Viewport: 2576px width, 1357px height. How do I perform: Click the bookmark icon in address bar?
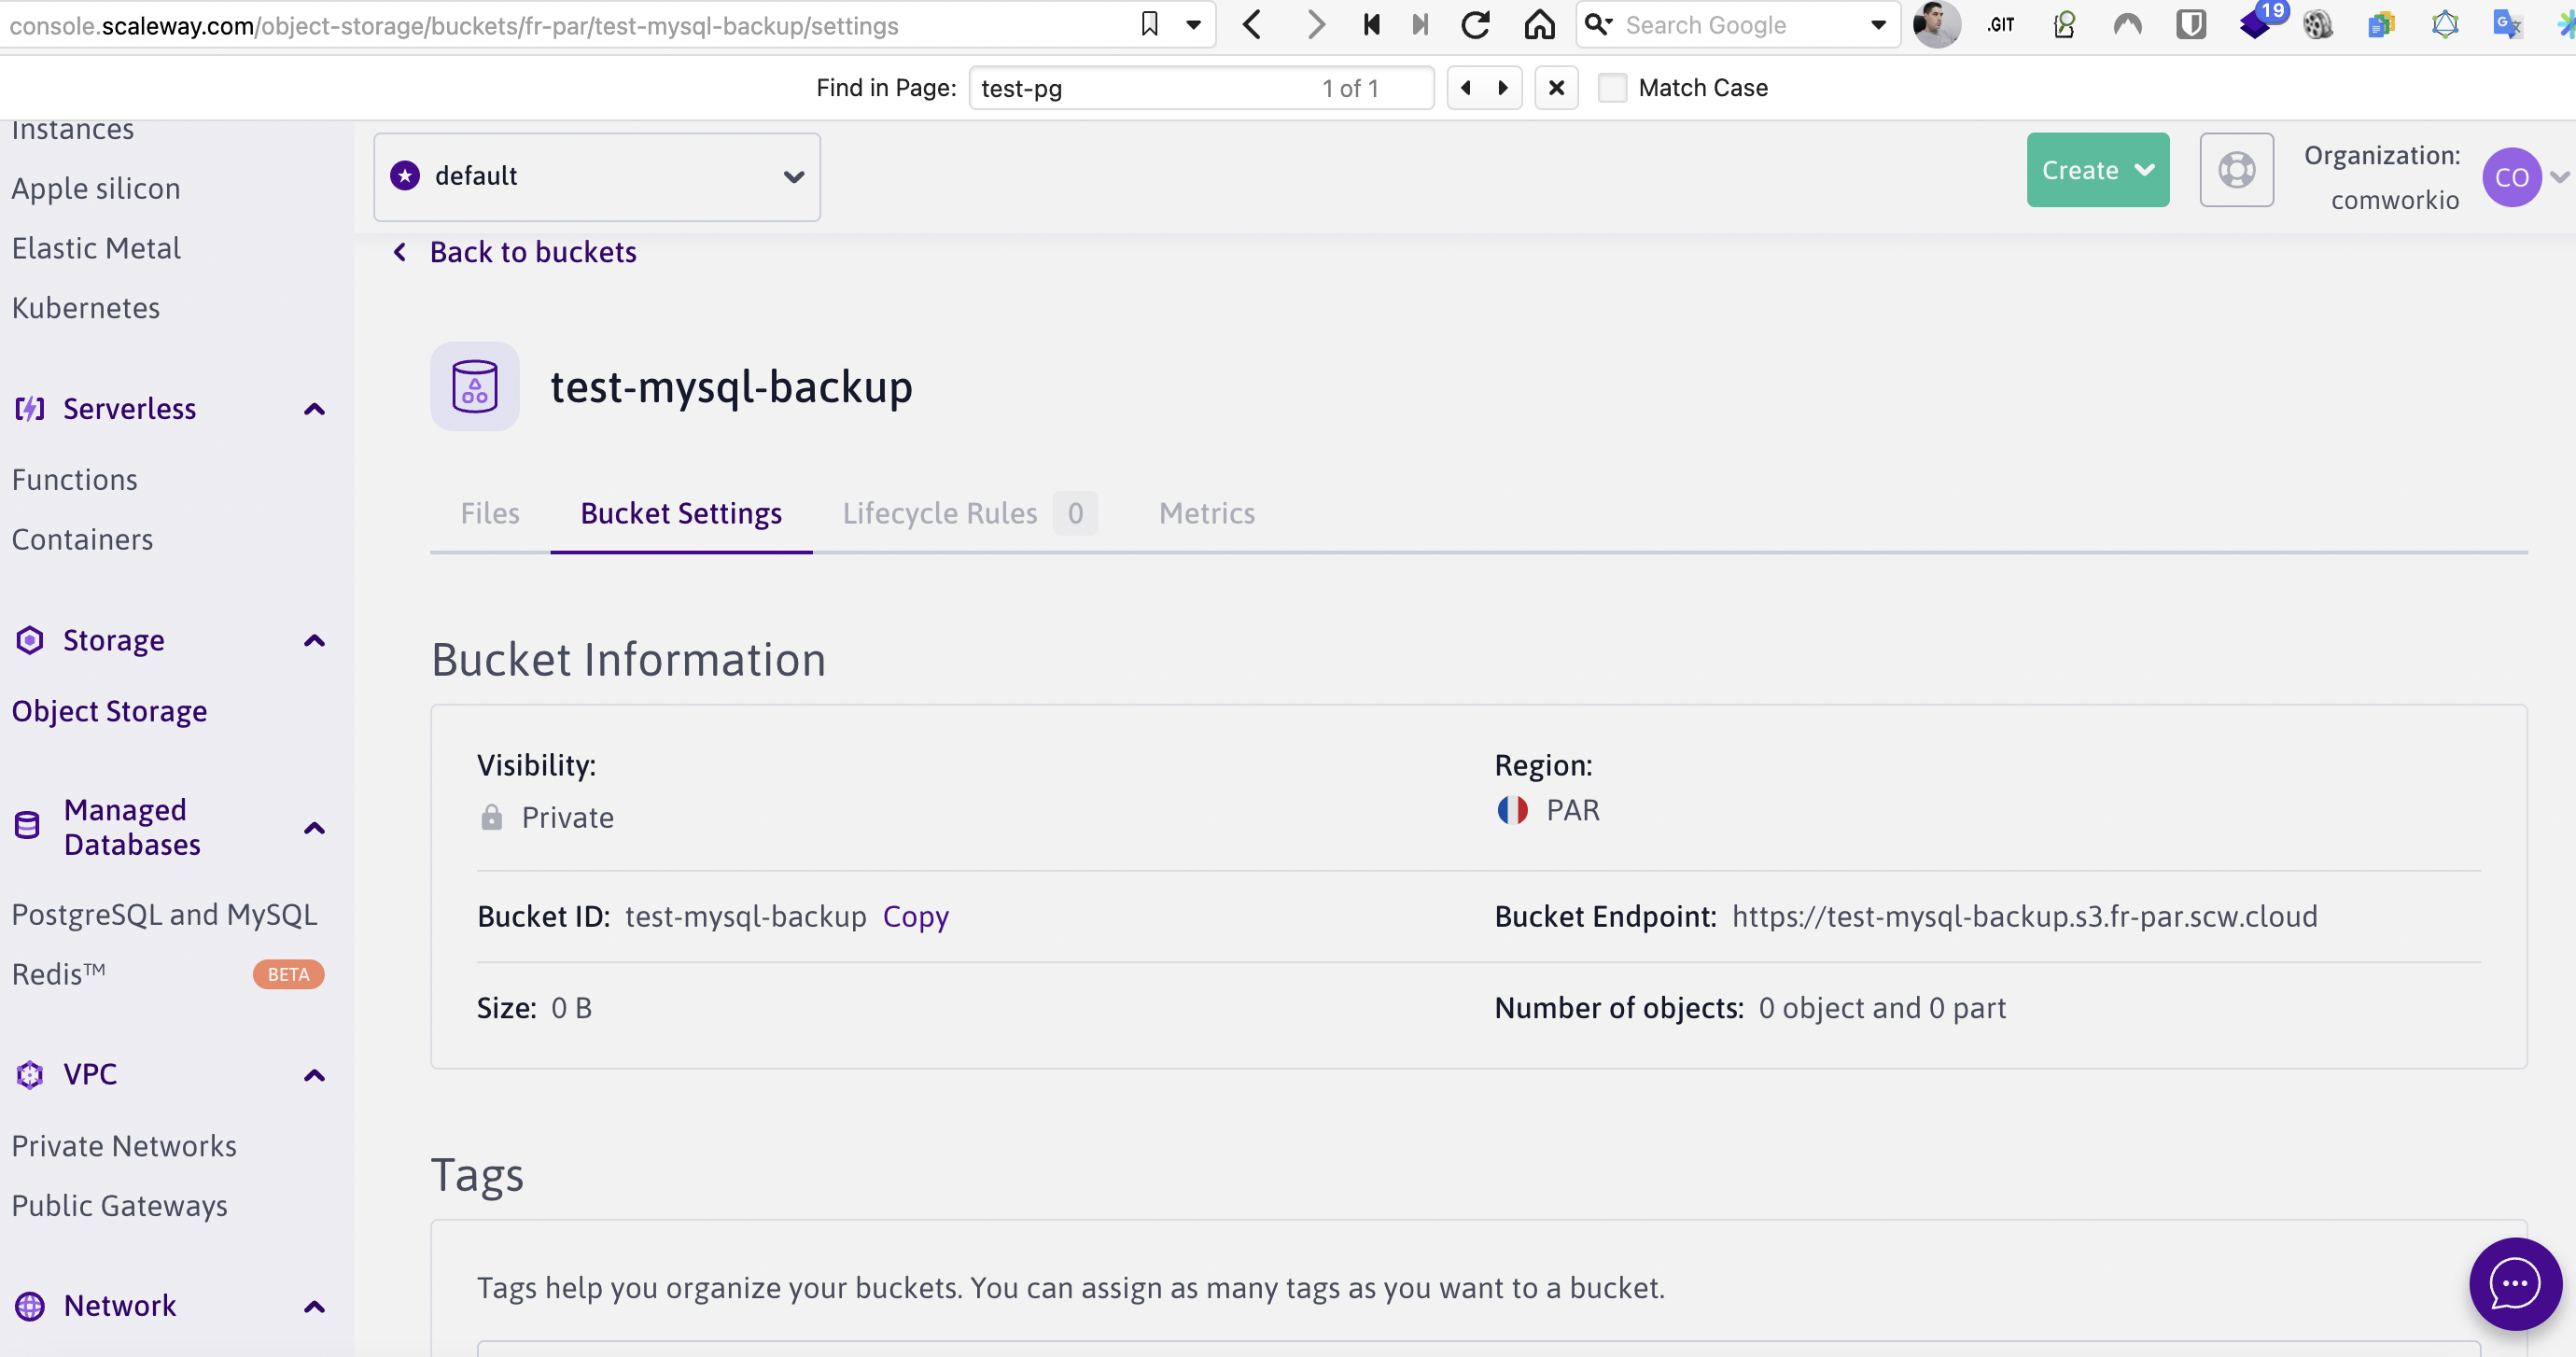tap(1150, 24)
